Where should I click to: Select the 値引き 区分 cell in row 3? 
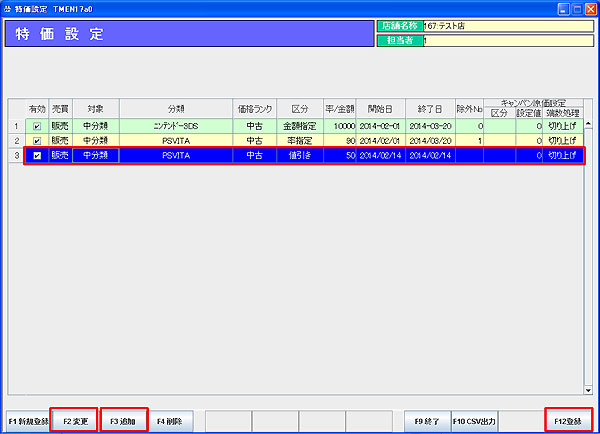click(299, 156)
